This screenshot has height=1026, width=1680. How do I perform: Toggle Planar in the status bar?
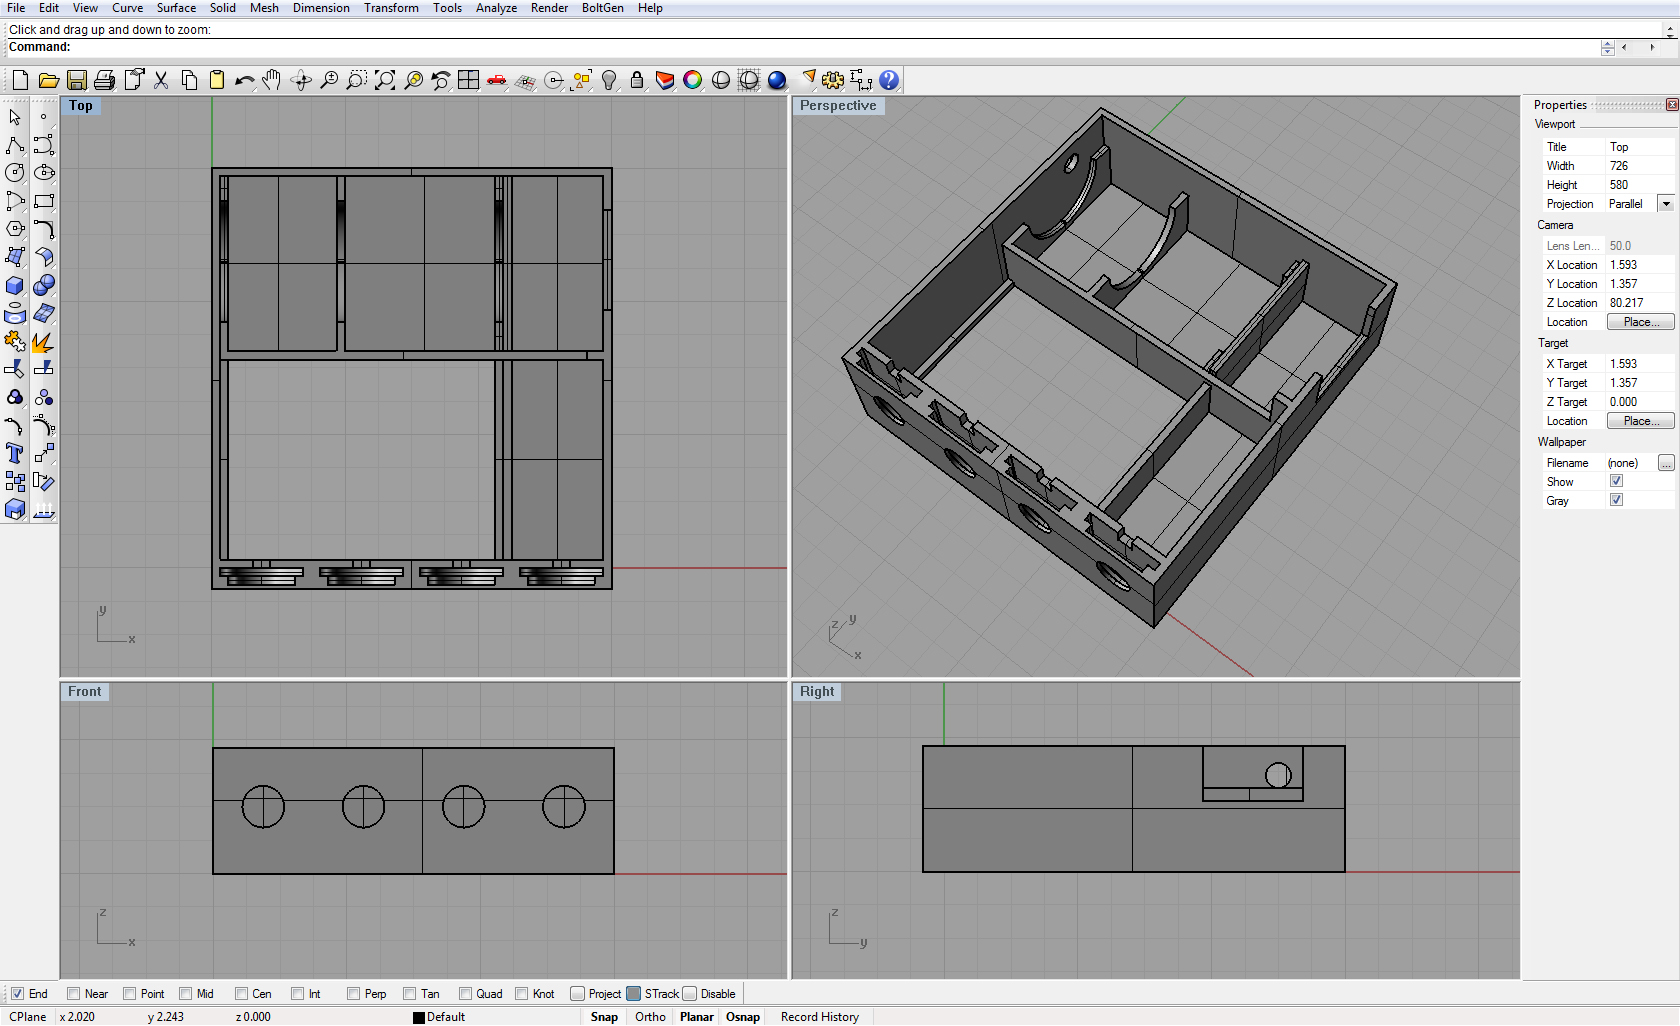pyautogui.click(x=697, y=1017)
